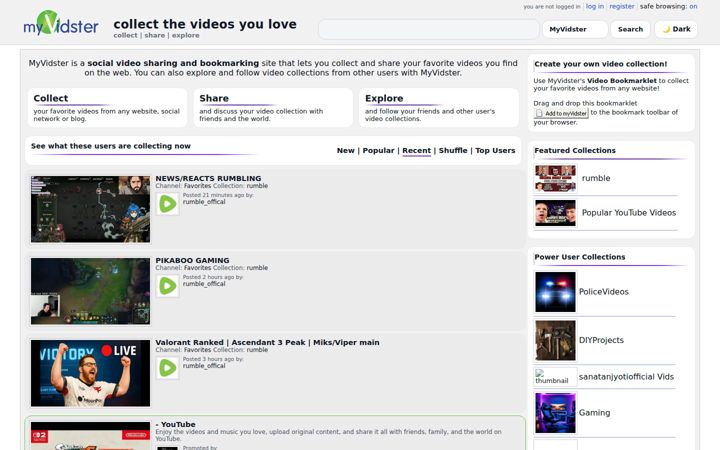
Task: Play the Valorant Ranked video icon
Action: pyautogui.click(x=168, y=368)
